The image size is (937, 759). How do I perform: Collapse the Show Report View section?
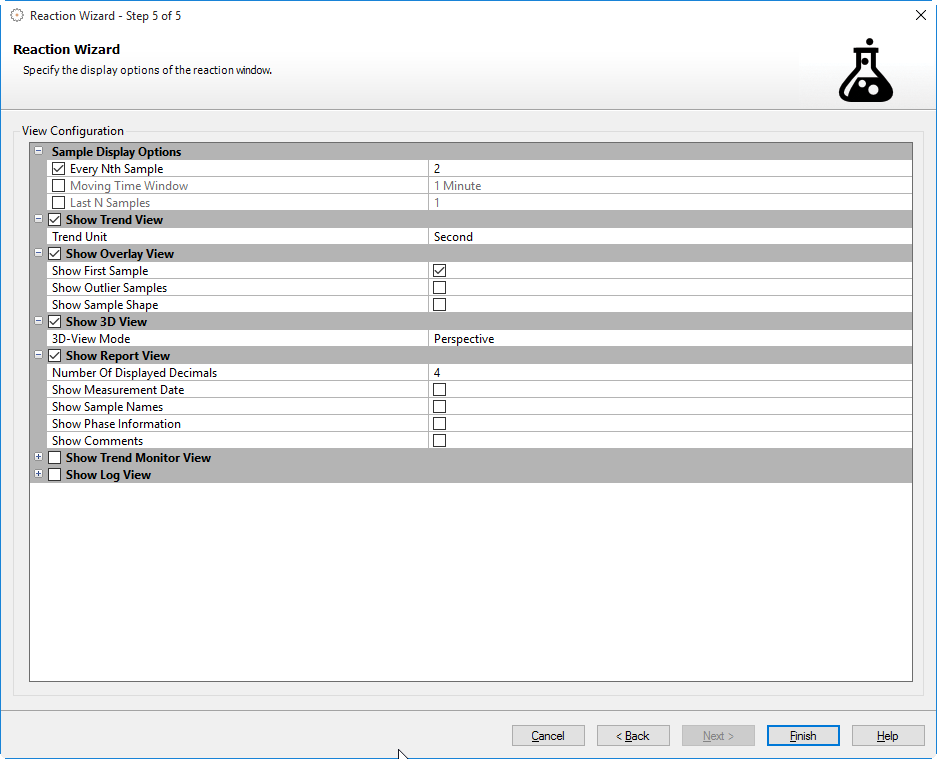tap(39, 356)
